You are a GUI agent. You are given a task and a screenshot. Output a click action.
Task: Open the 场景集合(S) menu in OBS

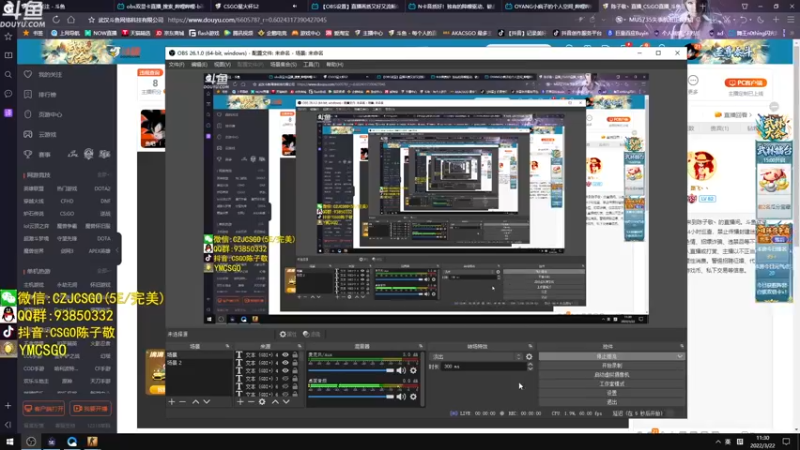[283, 65]
